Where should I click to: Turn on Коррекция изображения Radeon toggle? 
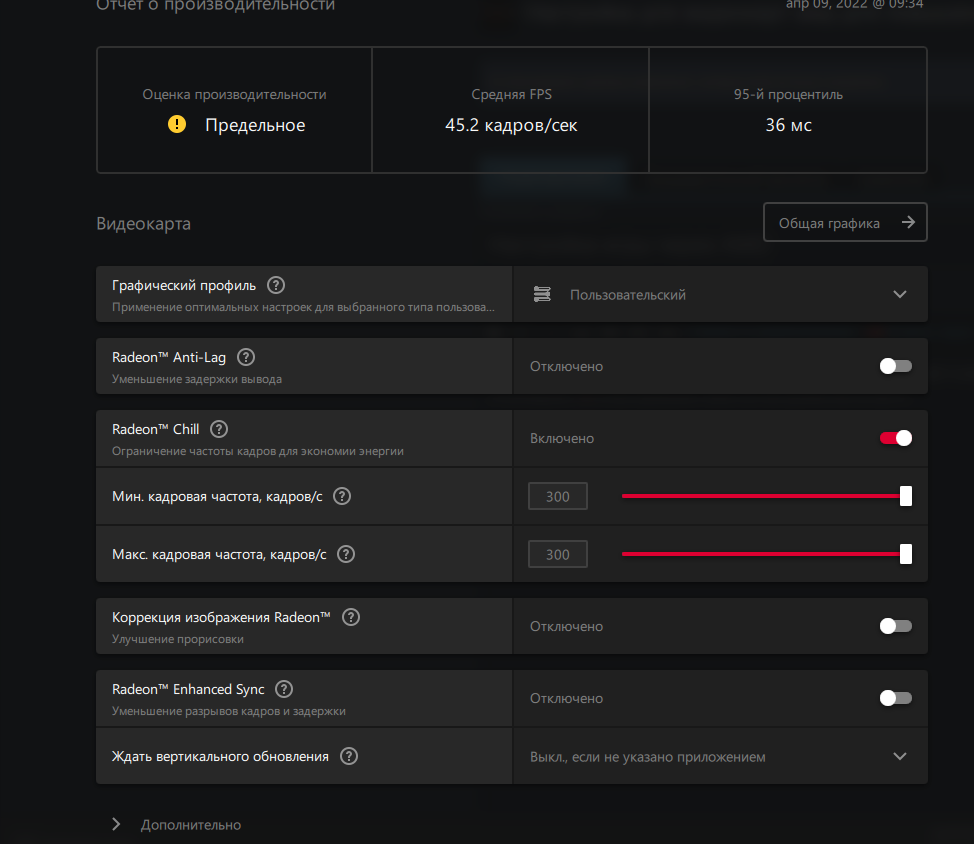point(895,626)
